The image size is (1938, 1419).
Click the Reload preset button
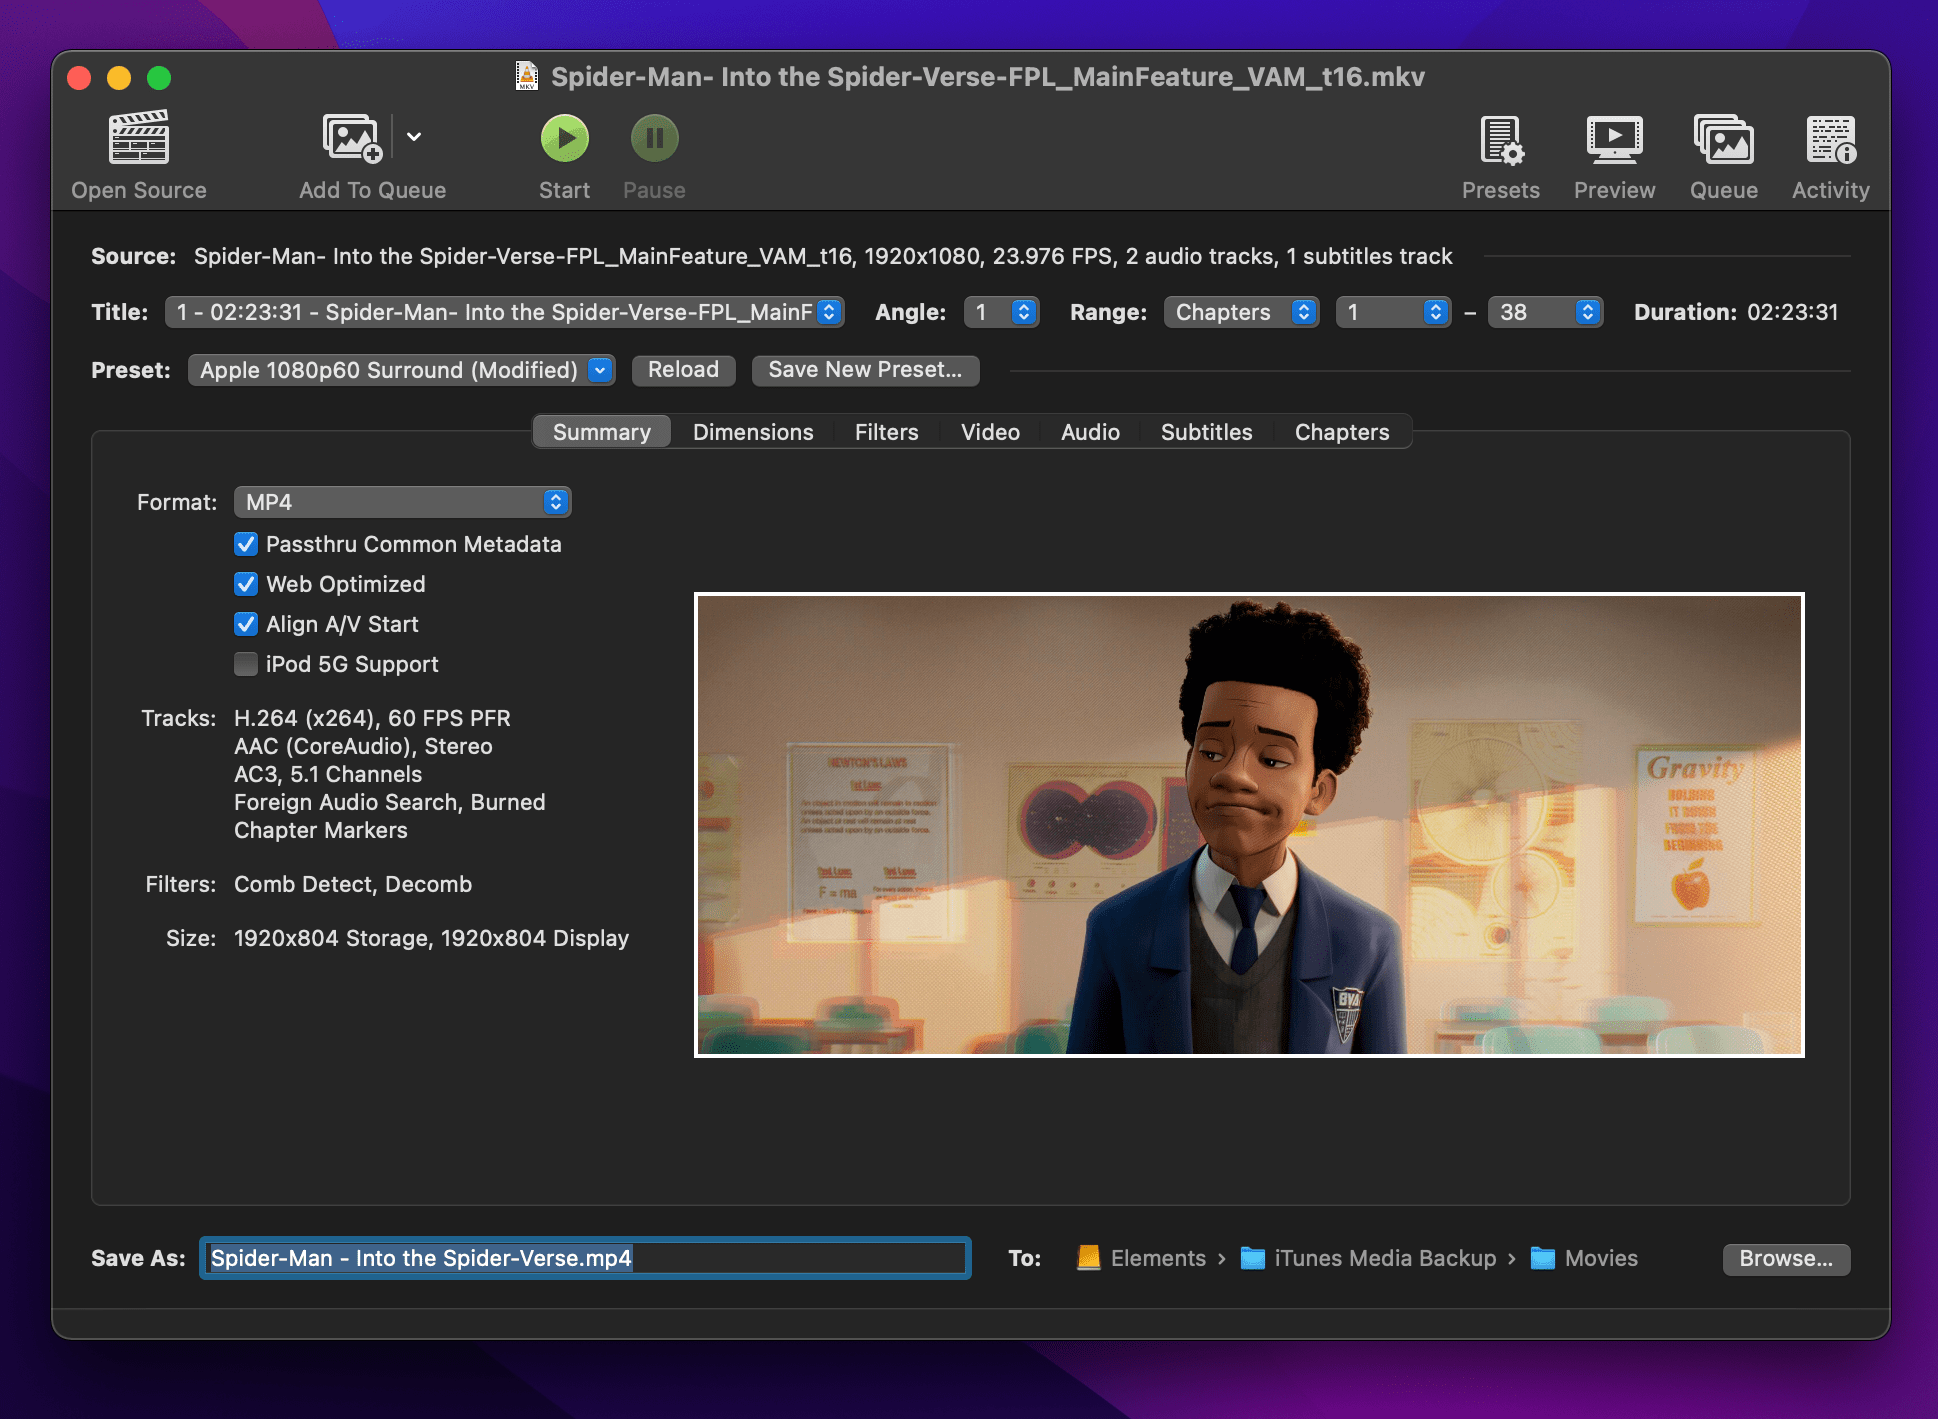coord(683,369)
